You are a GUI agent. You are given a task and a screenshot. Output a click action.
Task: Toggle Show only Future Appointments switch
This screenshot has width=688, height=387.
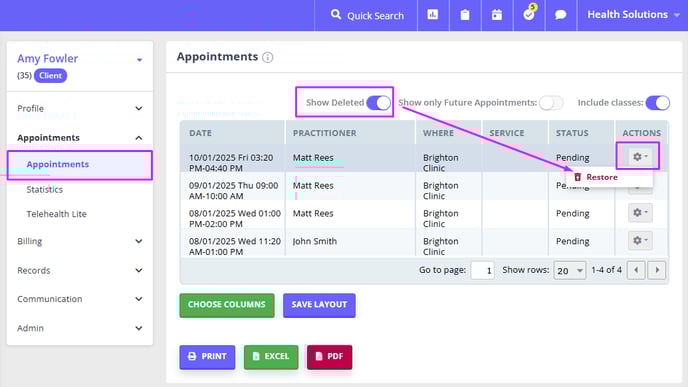(551, 103)
